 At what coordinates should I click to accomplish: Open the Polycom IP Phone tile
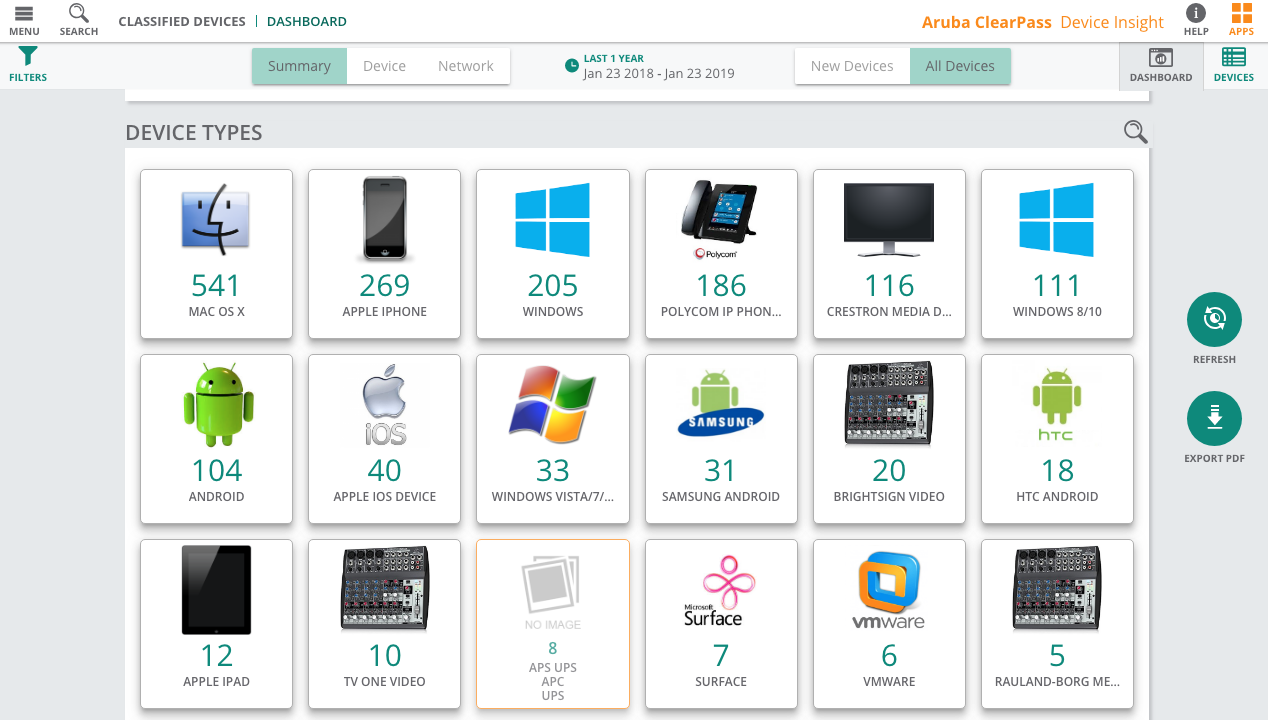[x=721, y=254]
